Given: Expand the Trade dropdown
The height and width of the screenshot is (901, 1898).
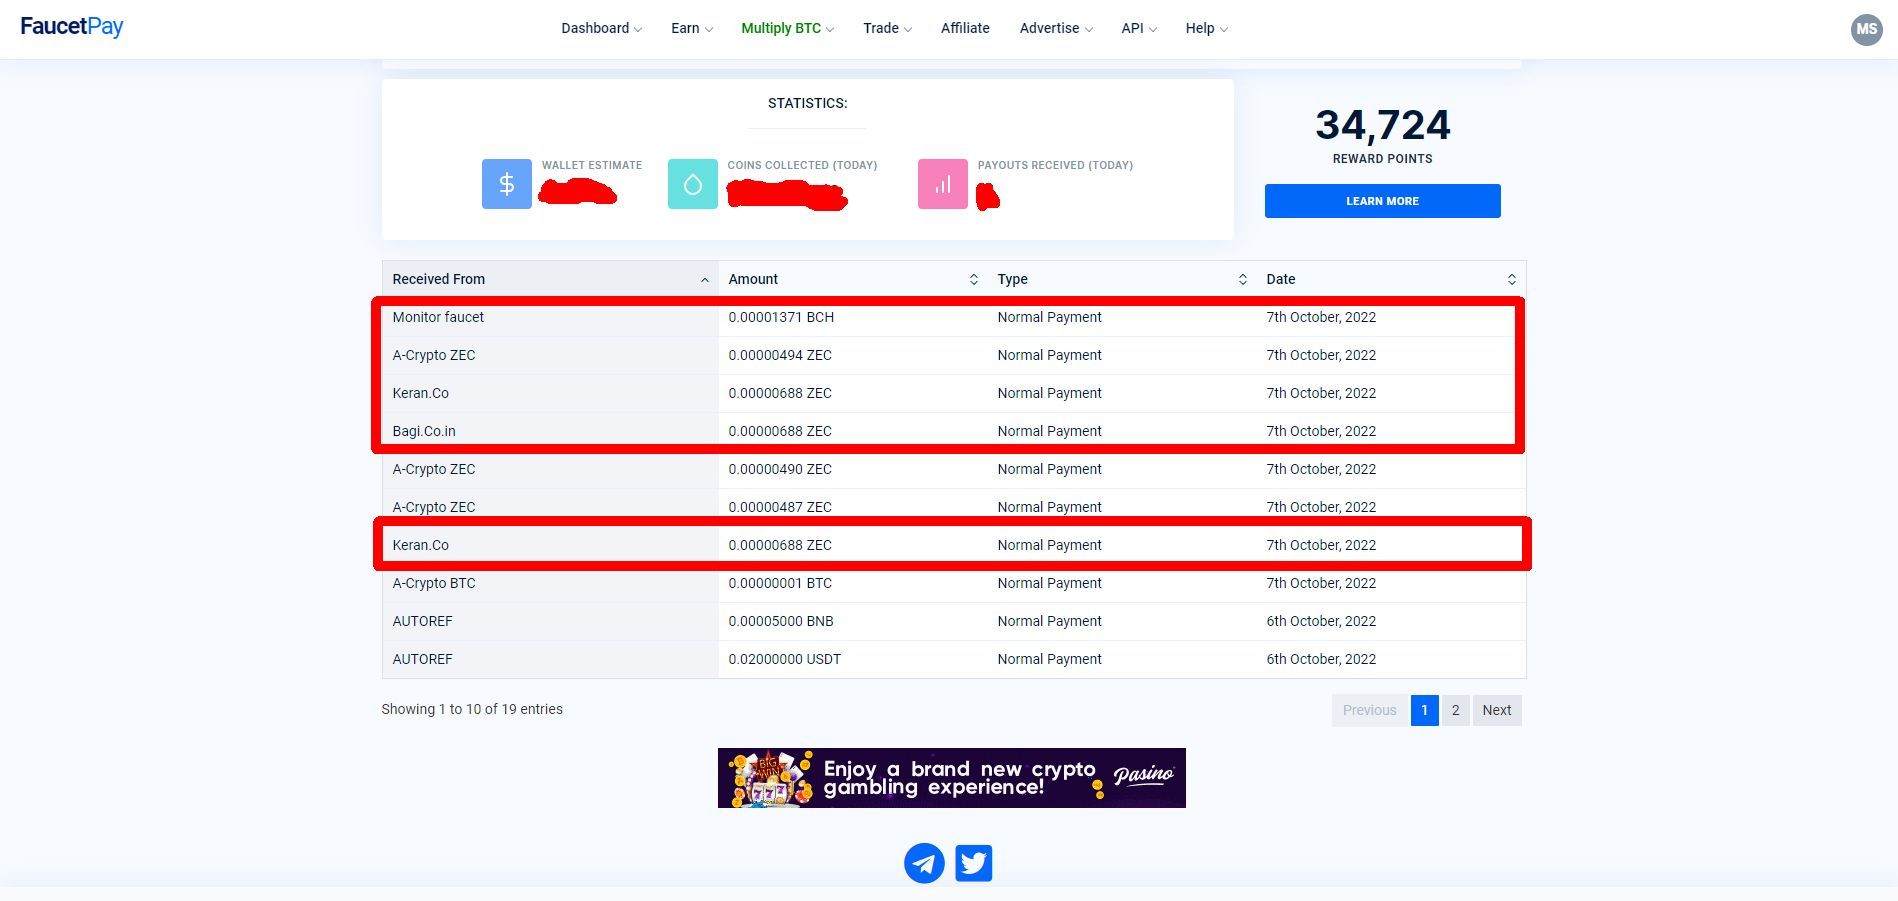Looking at the screenshot, I should pos(887,28).
